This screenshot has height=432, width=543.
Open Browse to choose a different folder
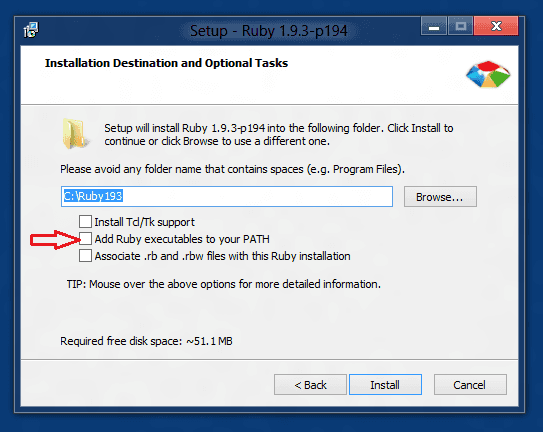(440, 197)
